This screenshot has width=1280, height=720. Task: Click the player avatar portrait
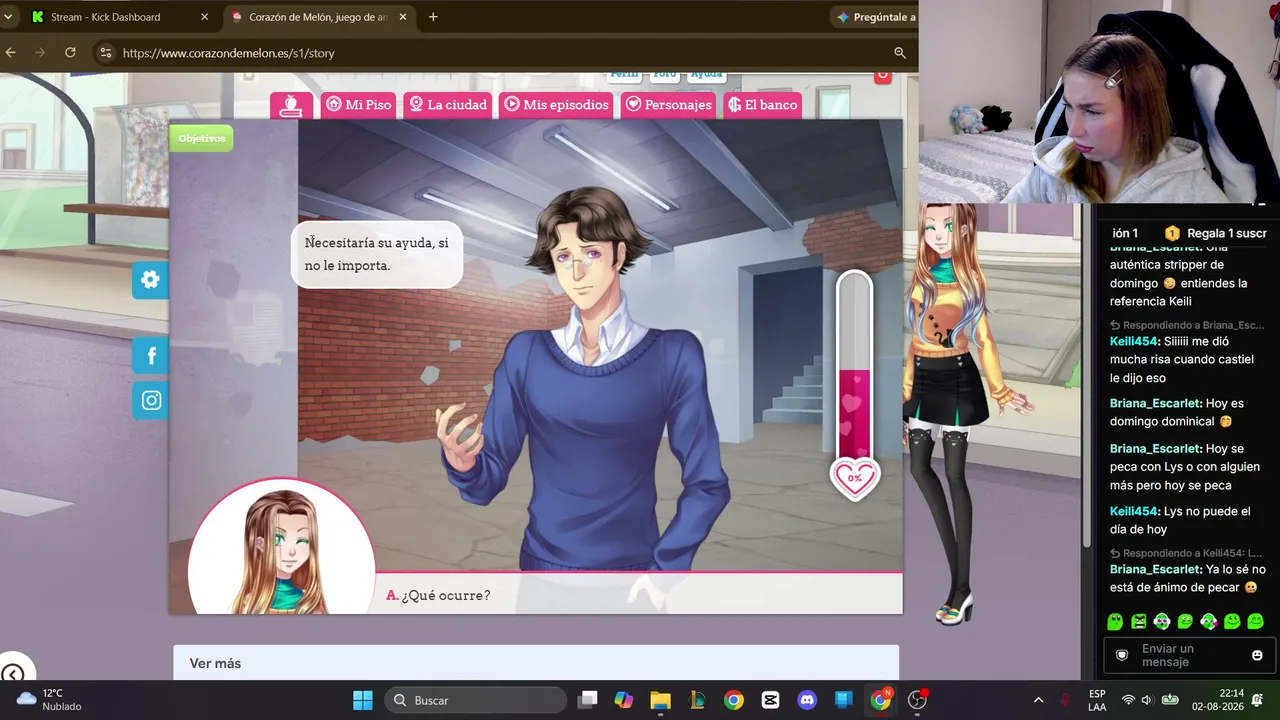(282, 548)
